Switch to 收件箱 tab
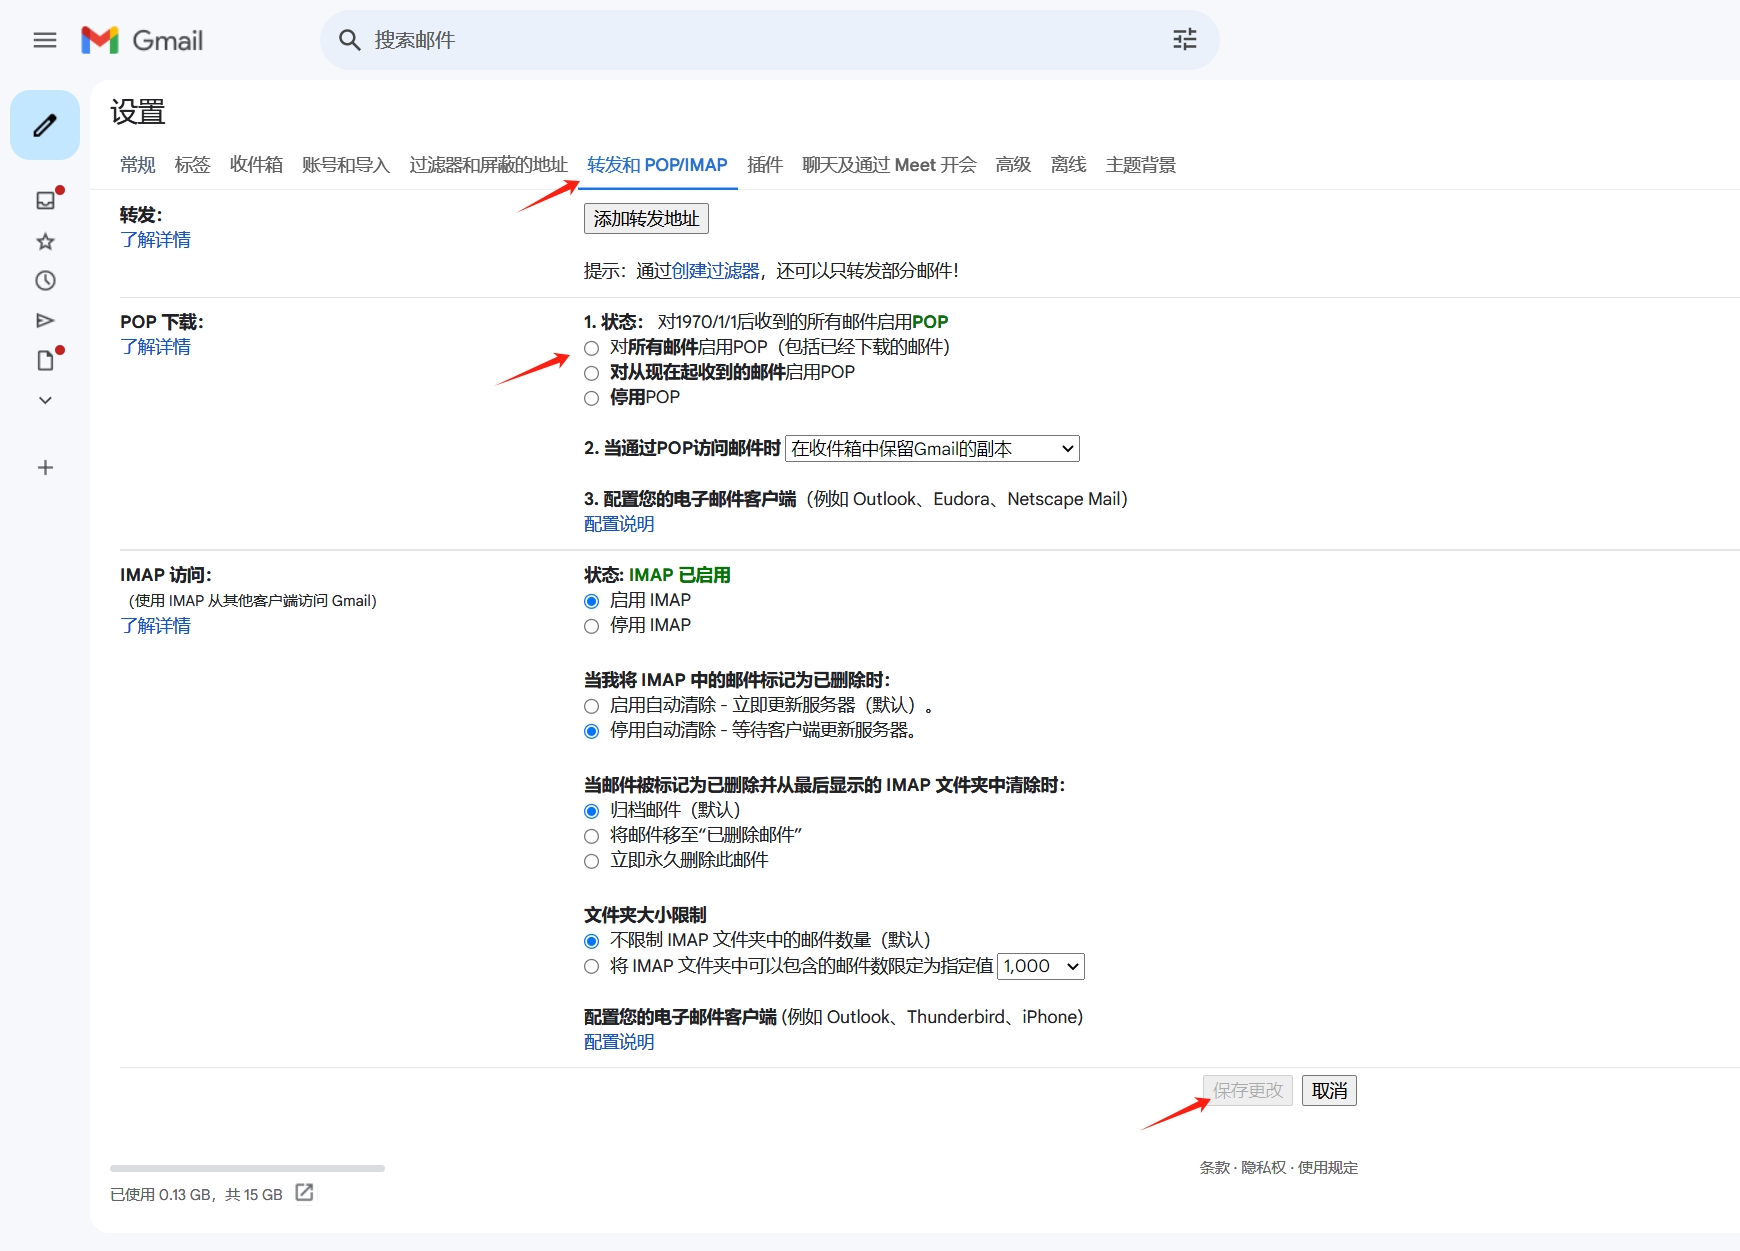 [x=256, y=165]
